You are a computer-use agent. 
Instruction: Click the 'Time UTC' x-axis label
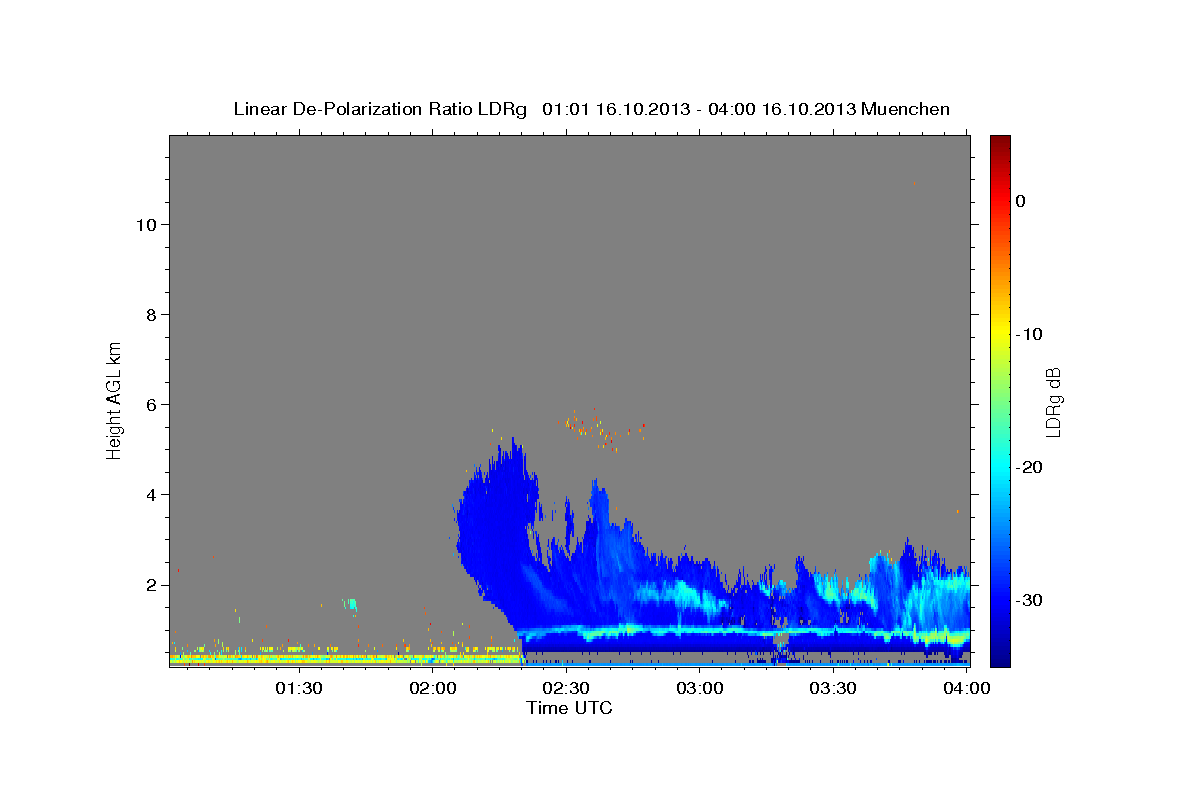click(x=569, y=708)
